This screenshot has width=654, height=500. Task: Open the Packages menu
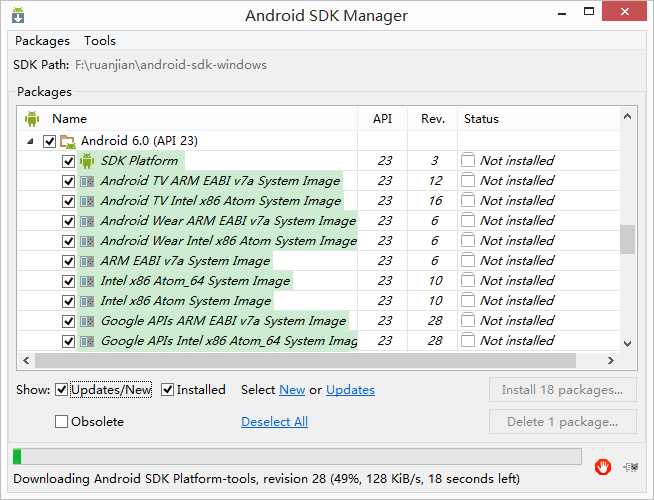point(42,41)
